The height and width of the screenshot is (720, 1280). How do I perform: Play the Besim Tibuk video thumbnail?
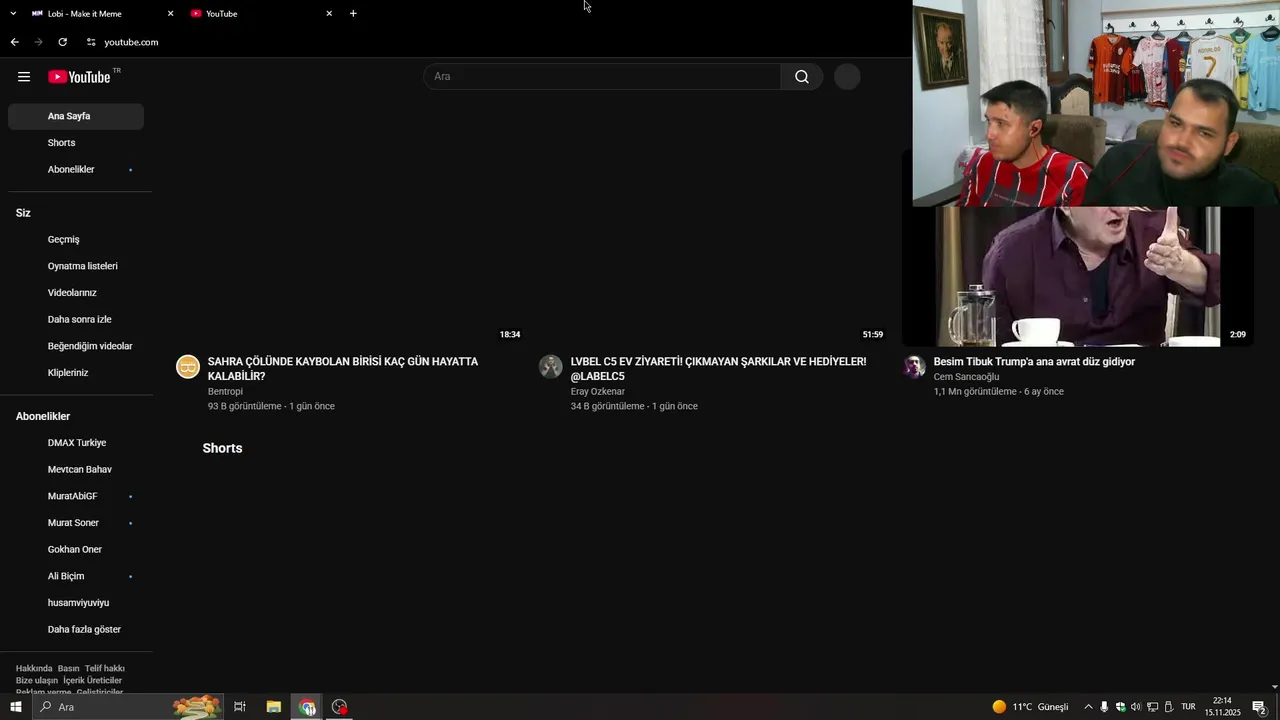[1078, 276]
